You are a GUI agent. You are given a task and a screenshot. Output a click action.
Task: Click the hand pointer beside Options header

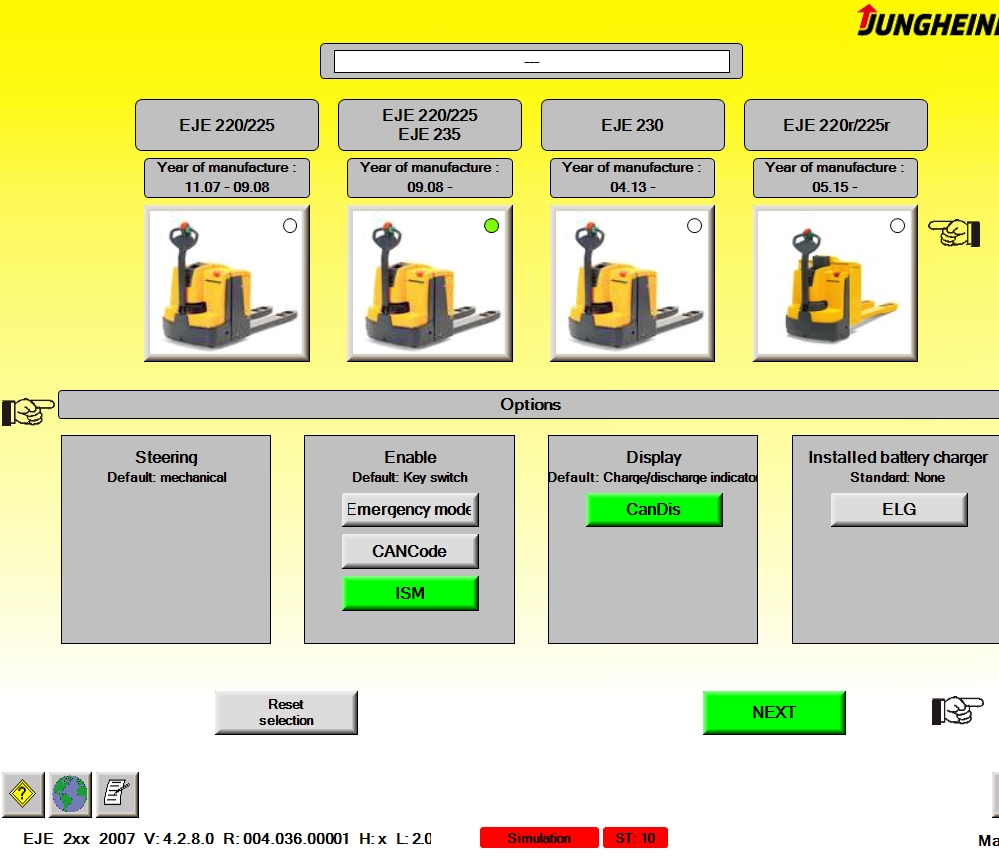pos(28,410)
